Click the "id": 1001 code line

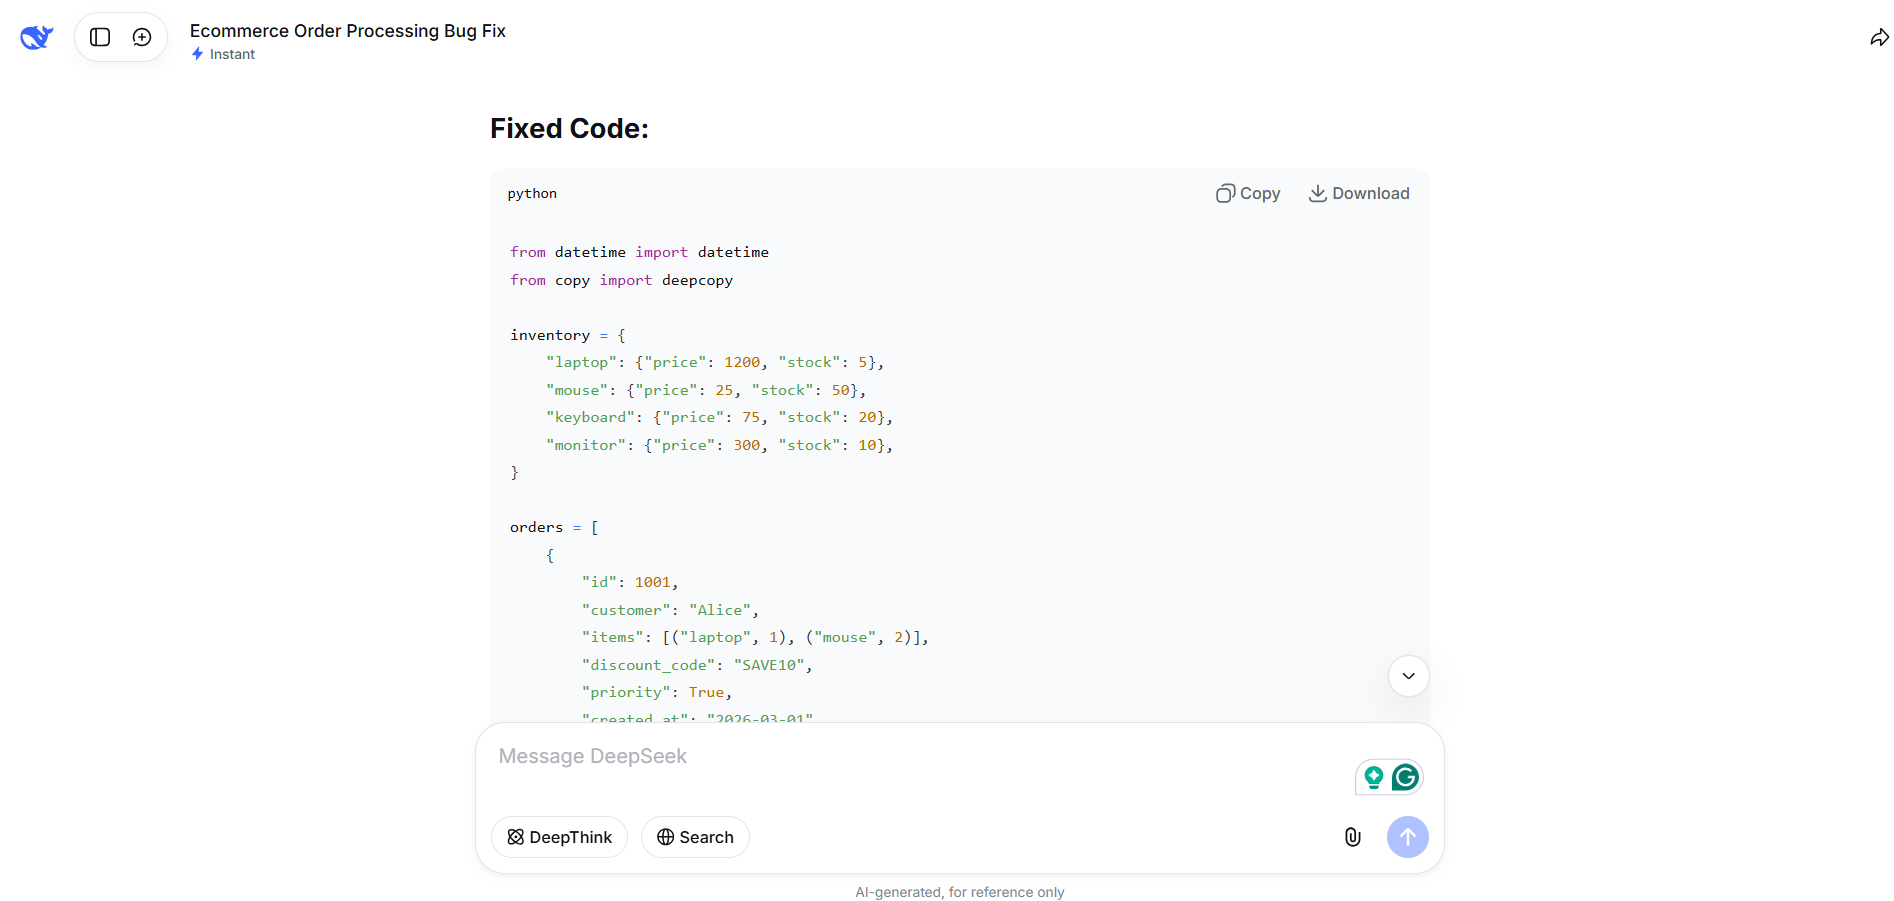[x=630, y=582]
